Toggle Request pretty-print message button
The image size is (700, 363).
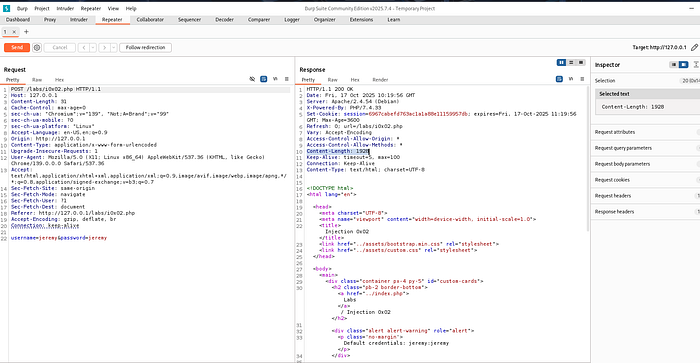(264, 79)
